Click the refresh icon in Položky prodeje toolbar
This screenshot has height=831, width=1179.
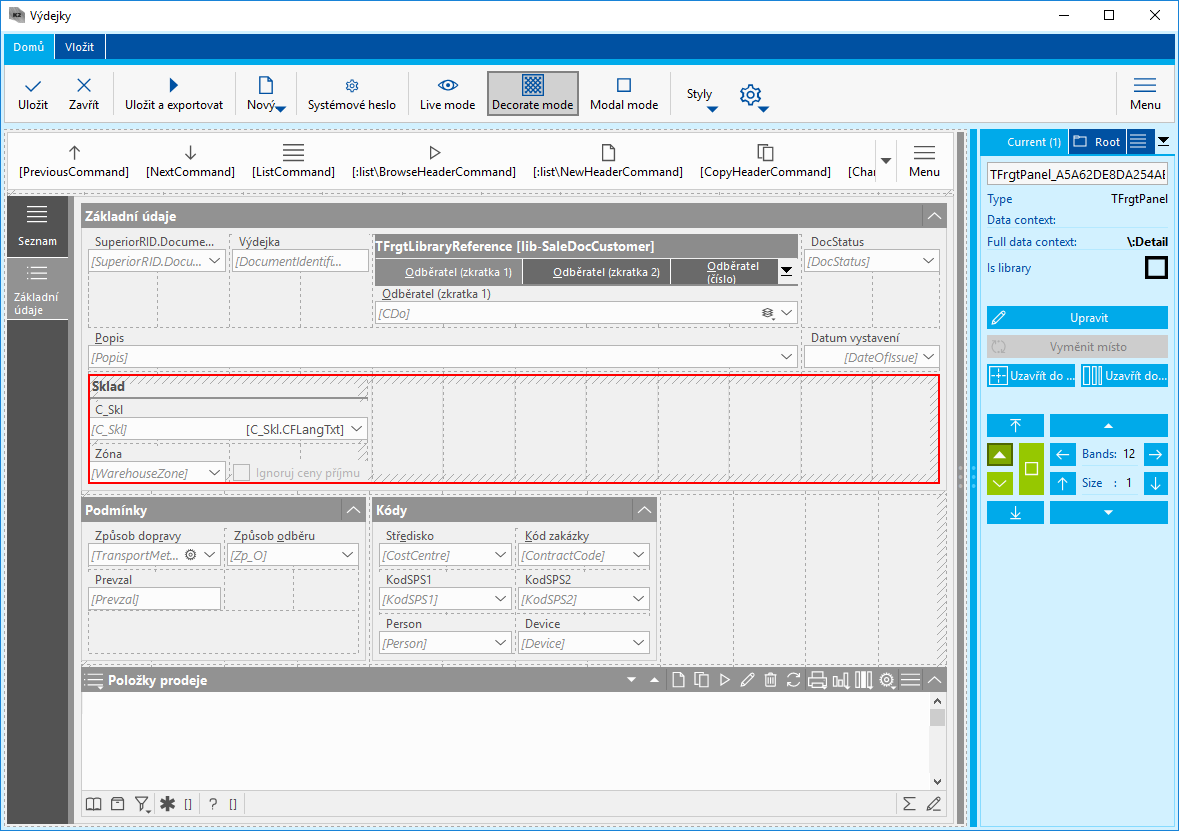(794, 680)
